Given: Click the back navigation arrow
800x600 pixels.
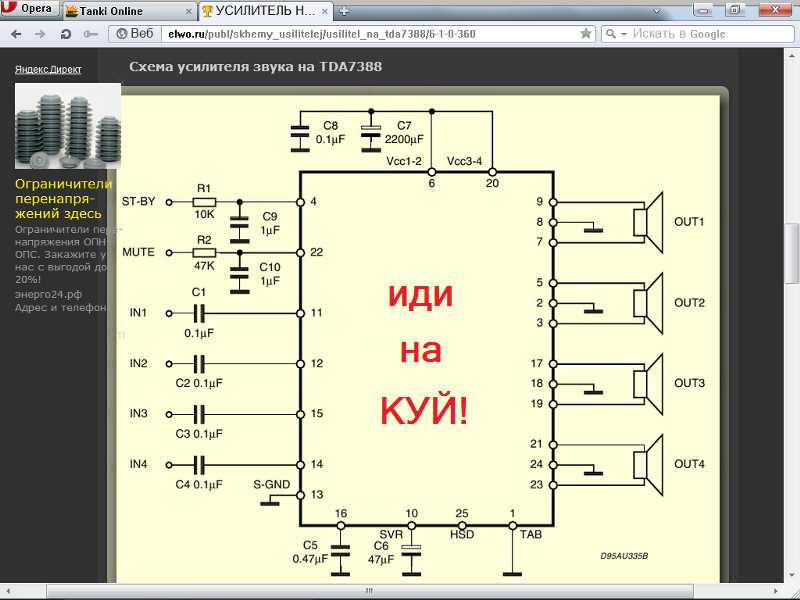Looking at the screenshot, I should (x=15, y=33).
